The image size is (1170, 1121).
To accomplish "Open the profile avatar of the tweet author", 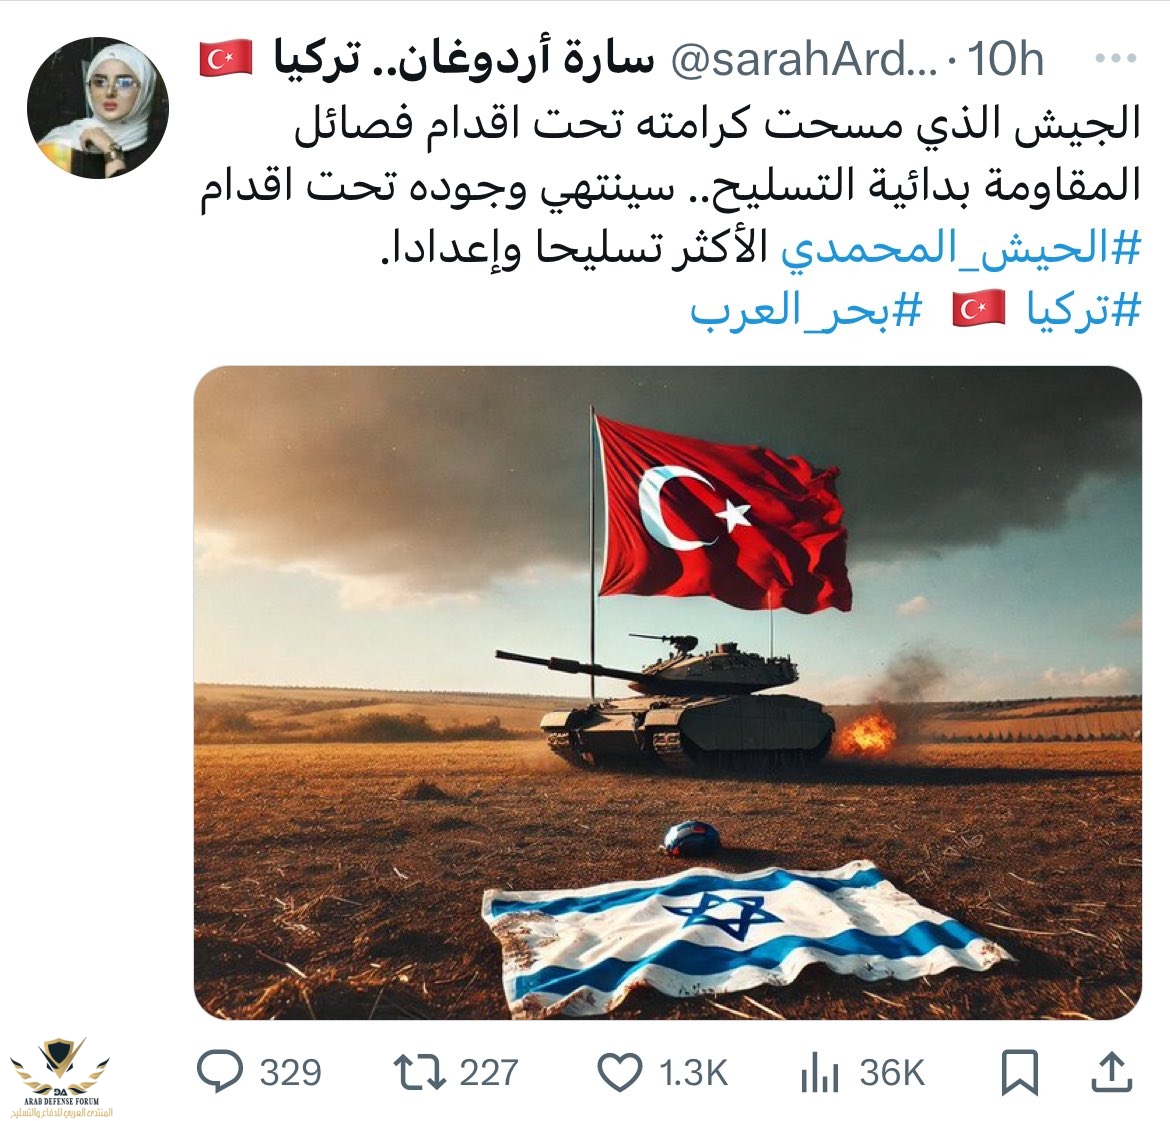I will pyautogui.click(x=98, y=107).
